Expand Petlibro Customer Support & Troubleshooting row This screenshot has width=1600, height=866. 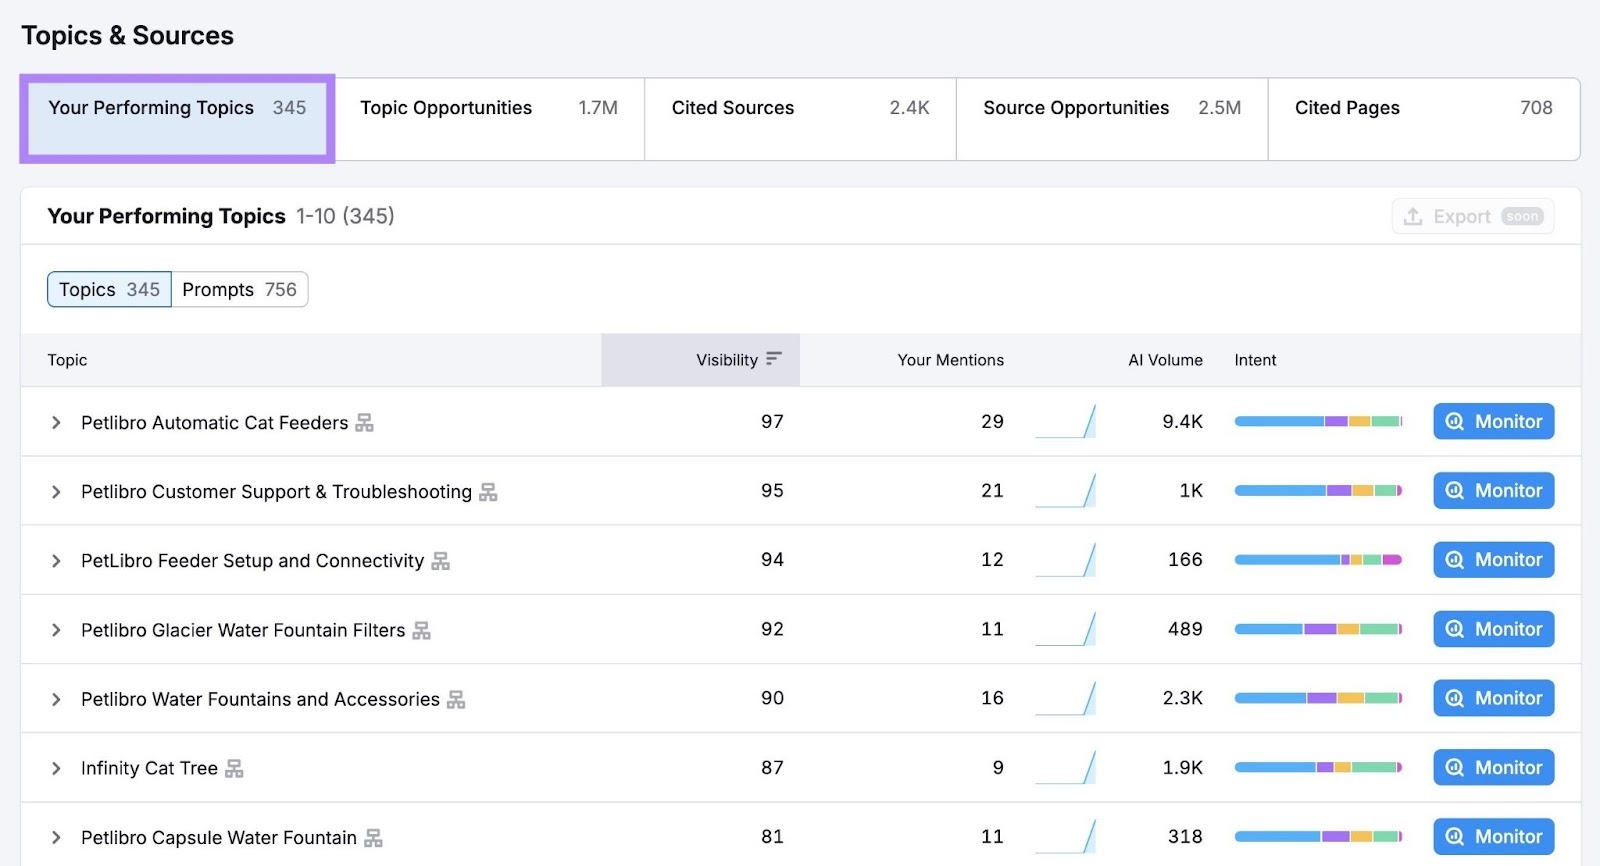coord(56,492)
